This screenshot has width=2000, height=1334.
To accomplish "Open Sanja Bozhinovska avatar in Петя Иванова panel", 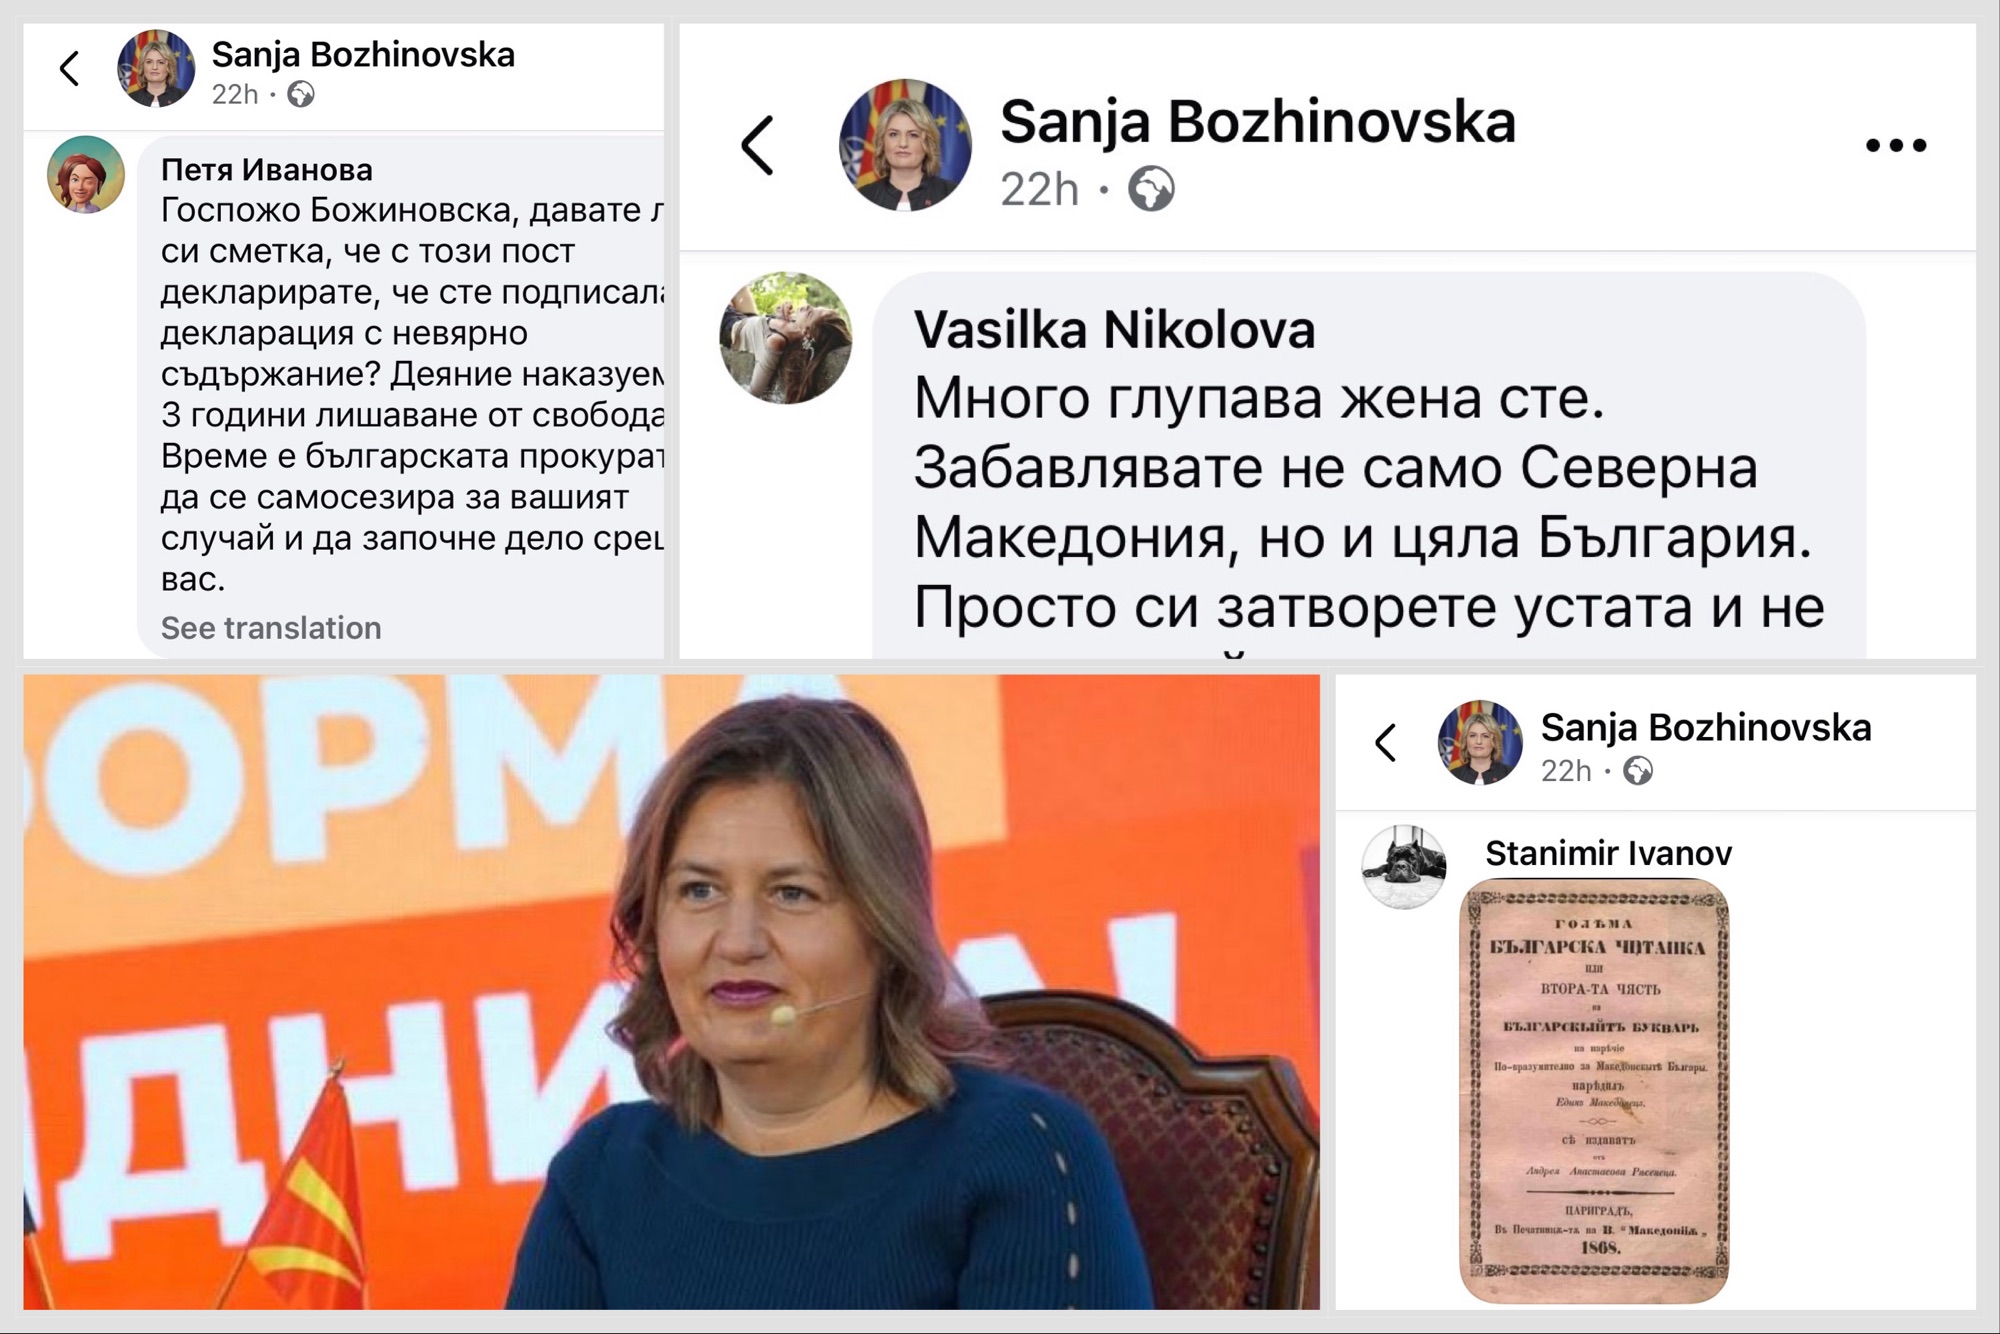I will [x=156, y=68].
